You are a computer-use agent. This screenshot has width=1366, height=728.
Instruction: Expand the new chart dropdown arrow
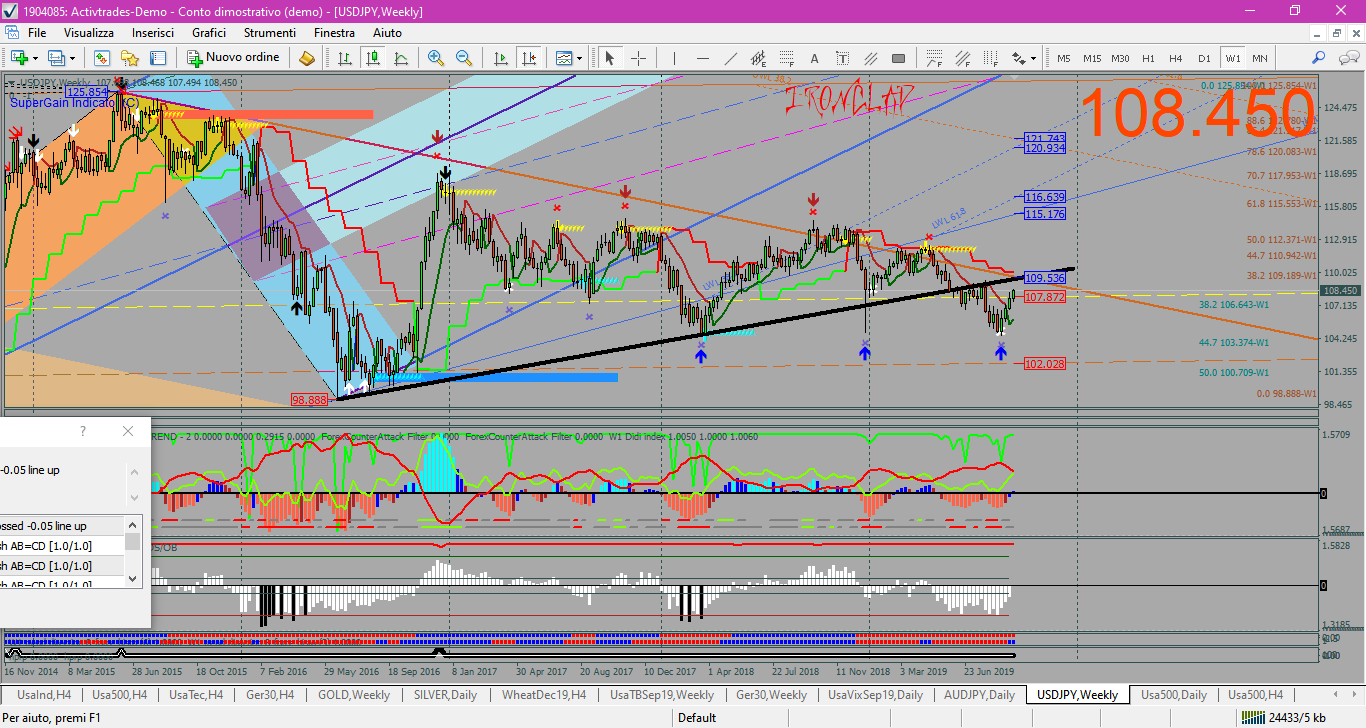tap(36, 58)
